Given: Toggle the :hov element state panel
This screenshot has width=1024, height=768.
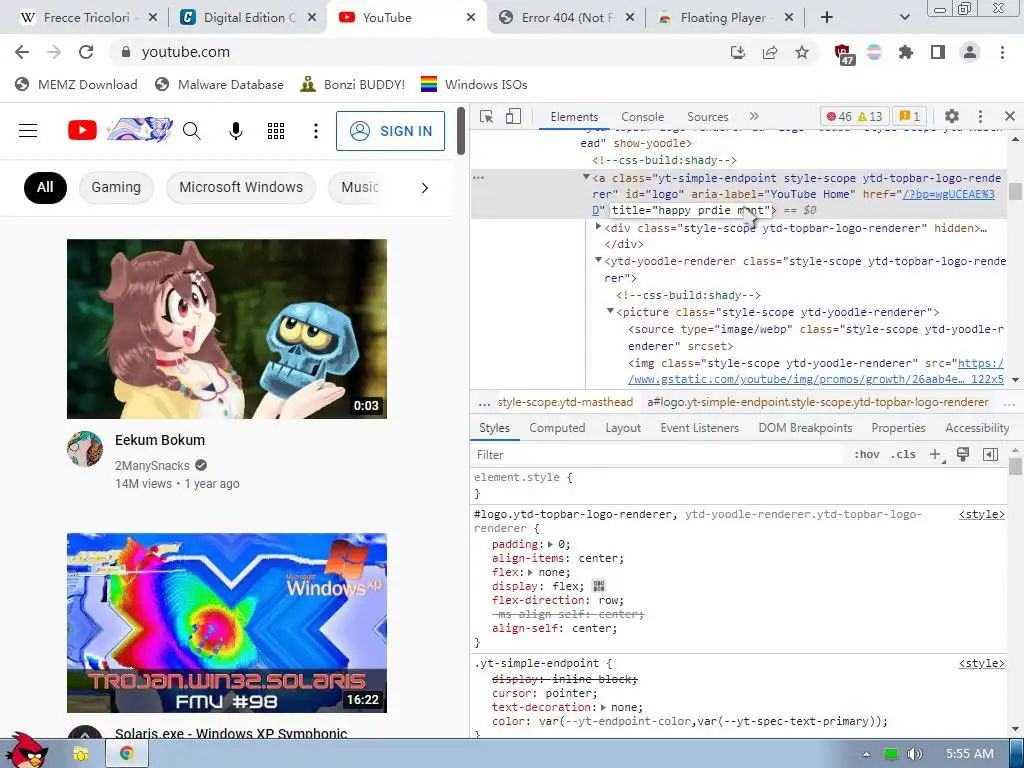Looking at the screenshot, I should tap(867, 455).
